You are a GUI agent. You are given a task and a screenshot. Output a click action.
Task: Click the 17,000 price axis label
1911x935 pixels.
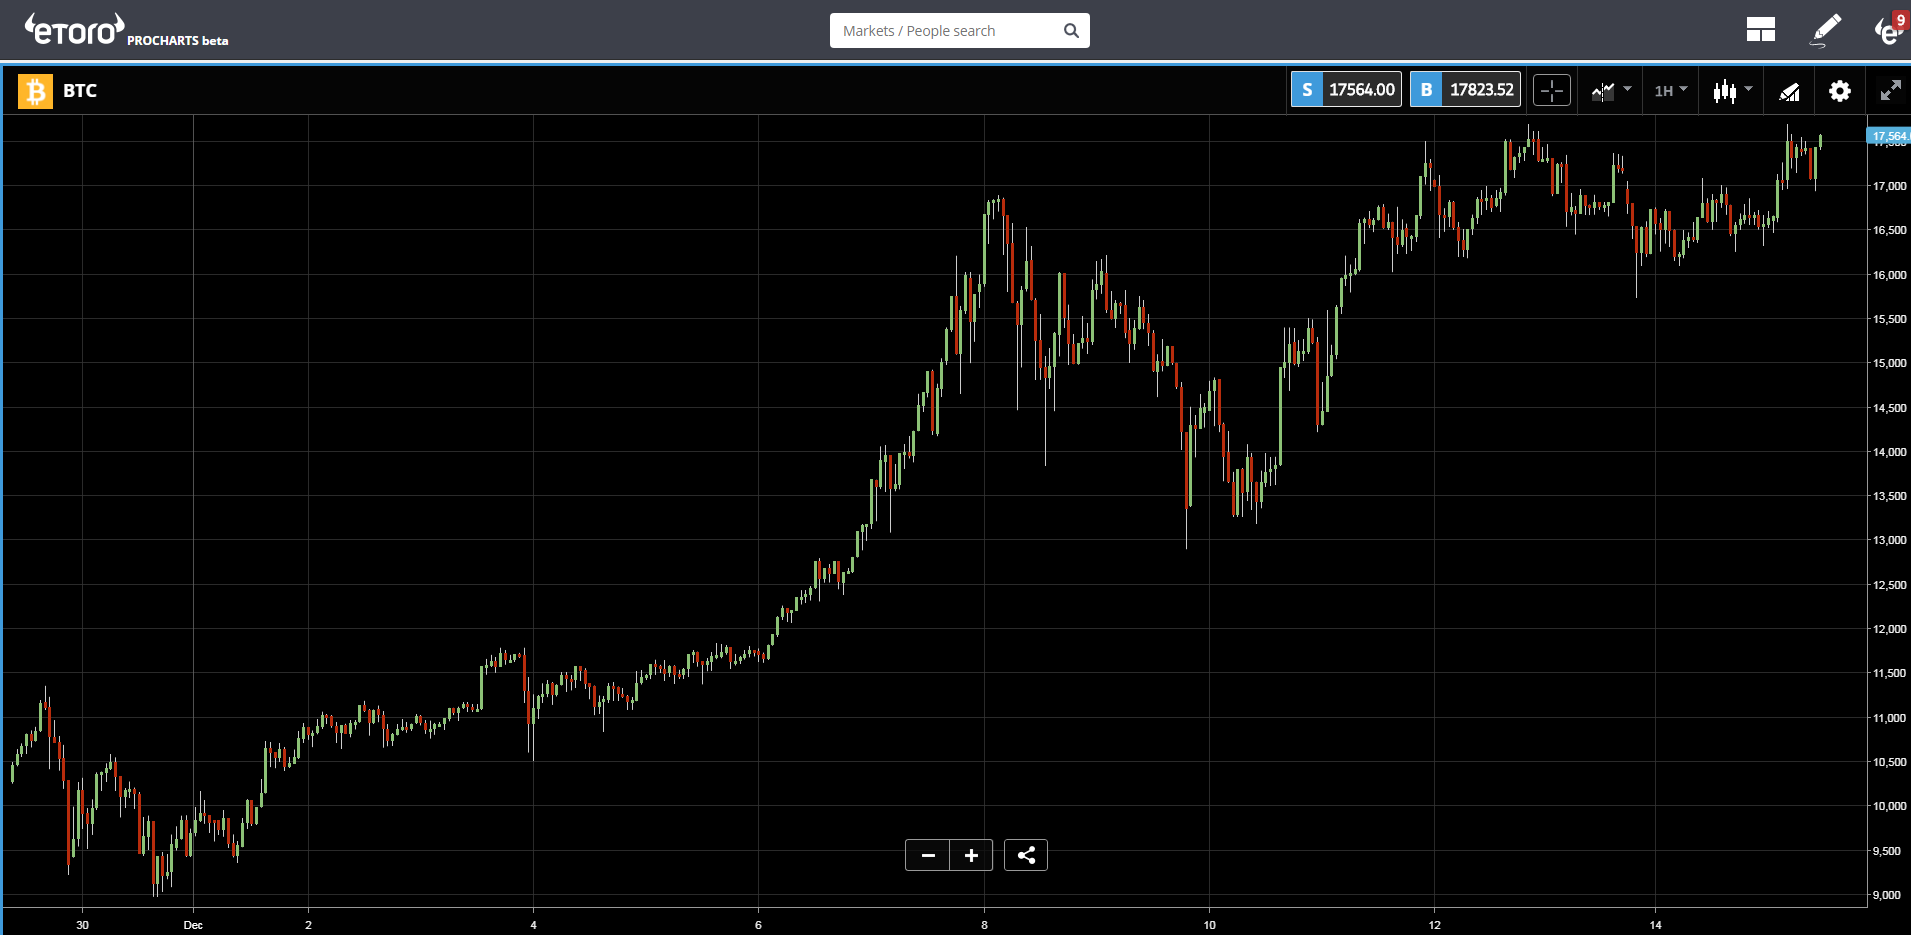(1889, 186)
